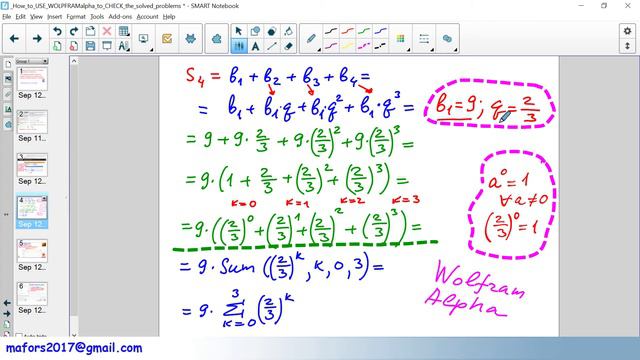Screen dimensions: 640x360
Task: Open the Format menu
Action: (x=76, y=17)
